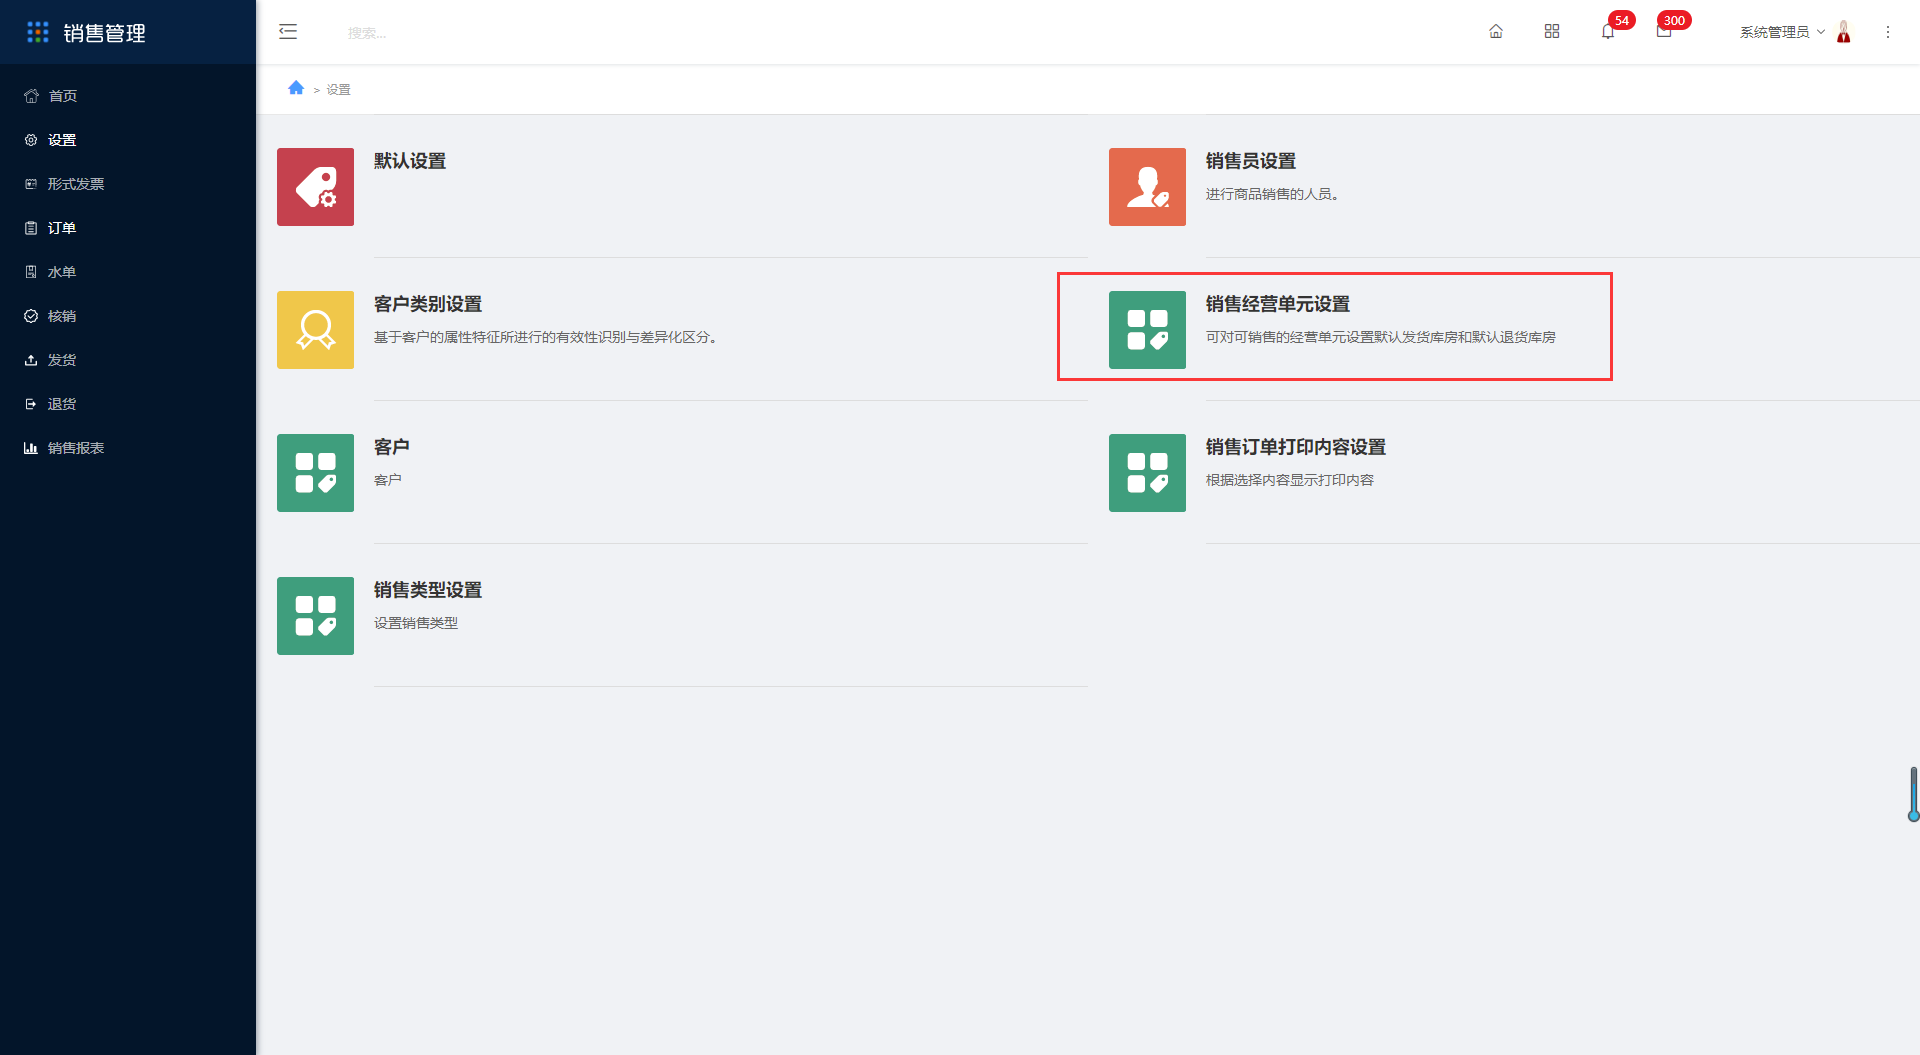Click description 根据选择内容显示打印内容
Viewport: 1920px width, 1055px height.
point(1290,480)
